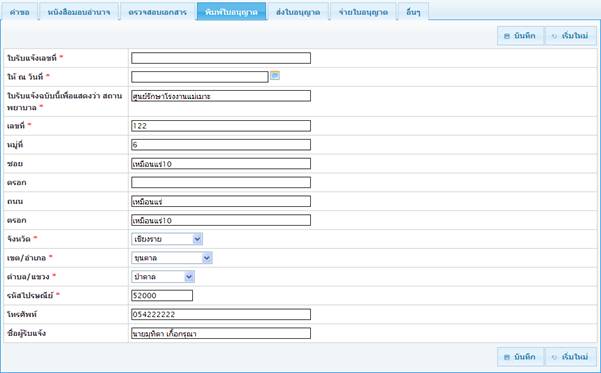This screenshot has width=601, height=373.
Task: Focus the รหัสไปรษณีย์ field with 52000
Action: point(162,295)
